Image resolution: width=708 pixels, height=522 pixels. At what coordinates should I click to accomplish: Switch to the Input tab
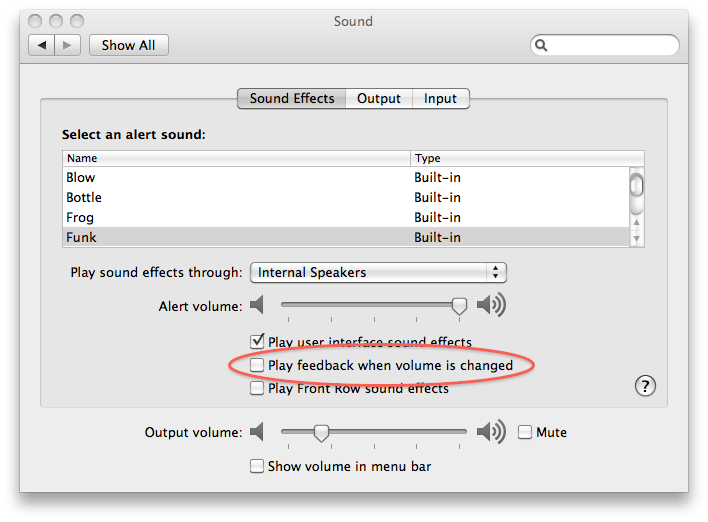(440, 98)
